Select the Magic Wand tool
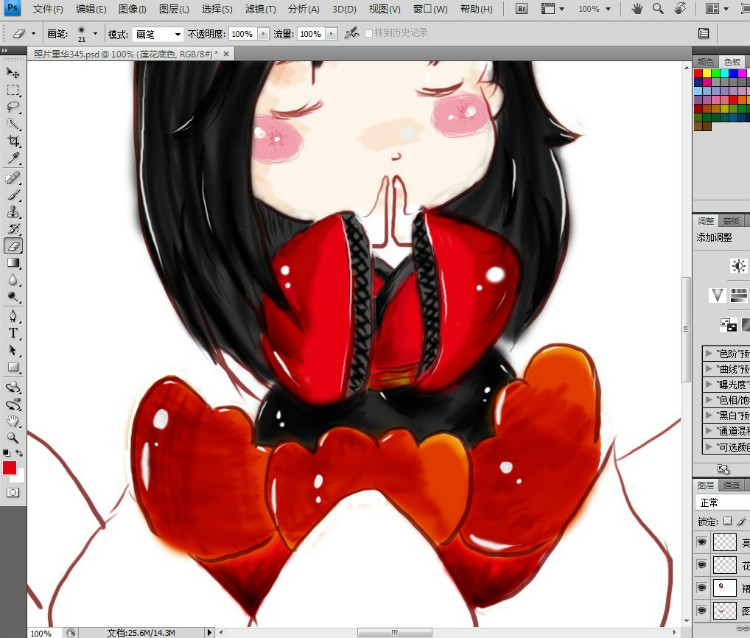The height and width of the screenshot is (638, 750). 13,124
